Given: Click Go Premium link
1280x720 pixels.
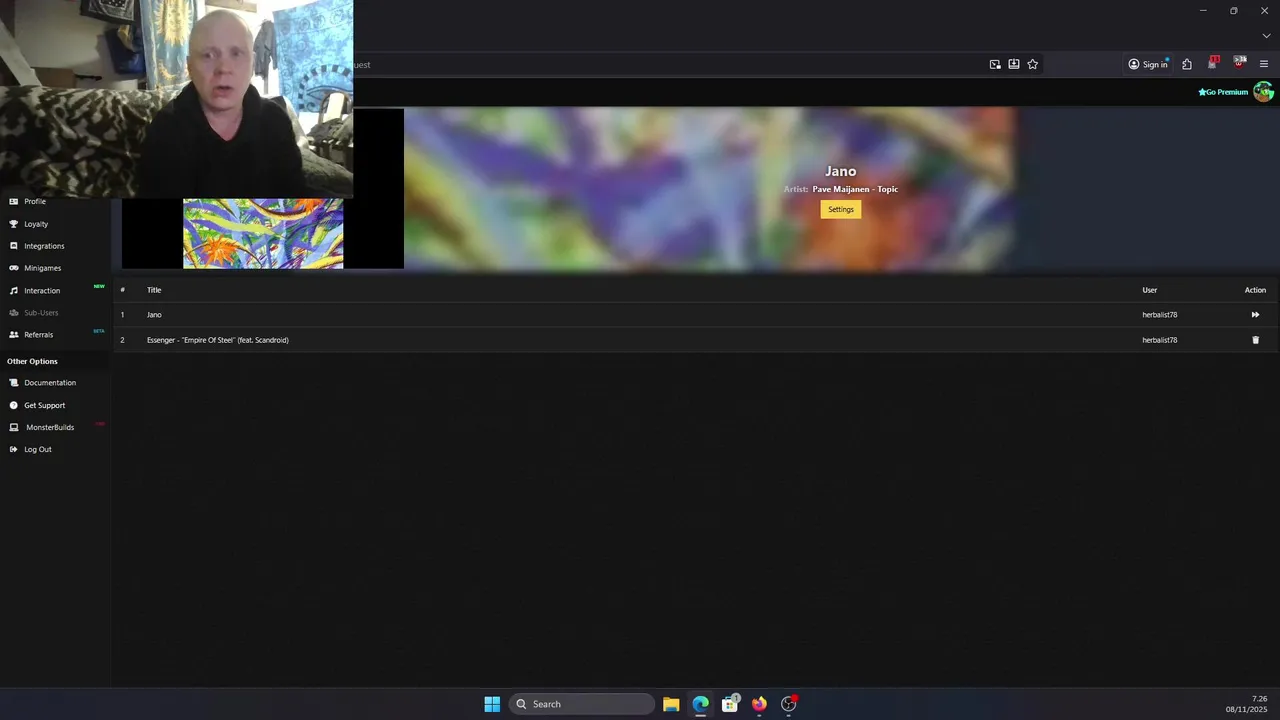Looking at the screenshot, I should [1223, 92].
